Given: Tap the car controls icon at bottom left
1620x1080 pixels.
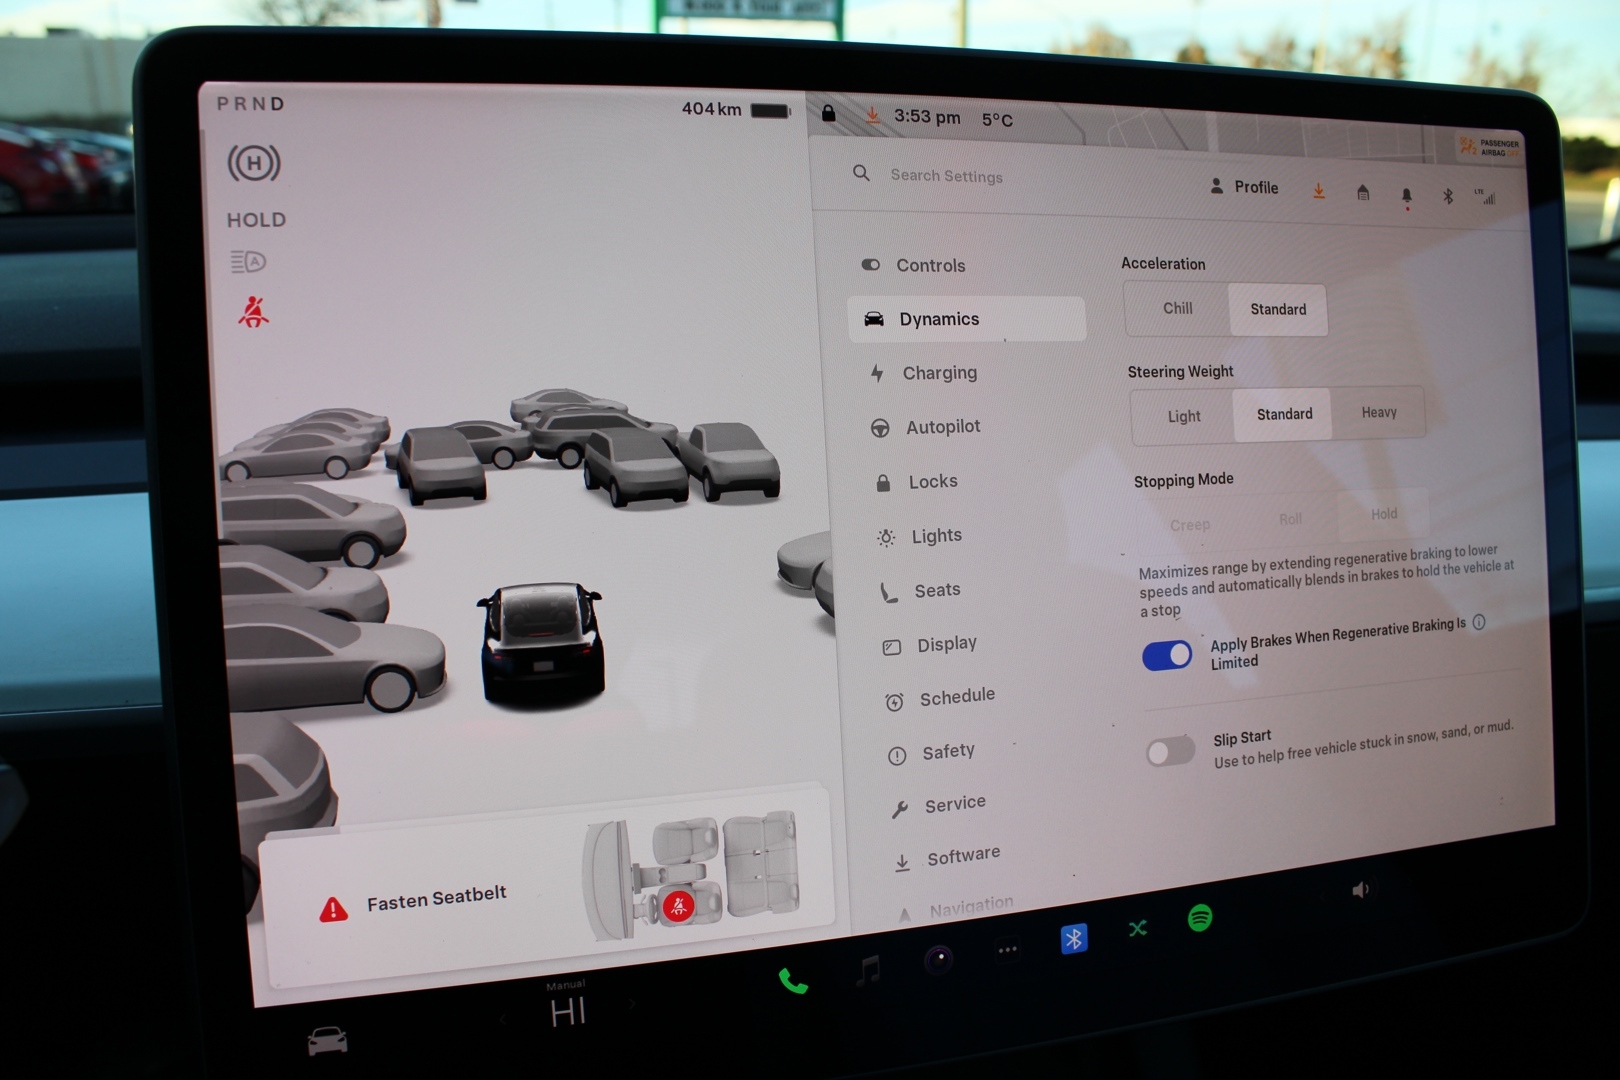Looking at the screenshot, I should click(327, 1041).
